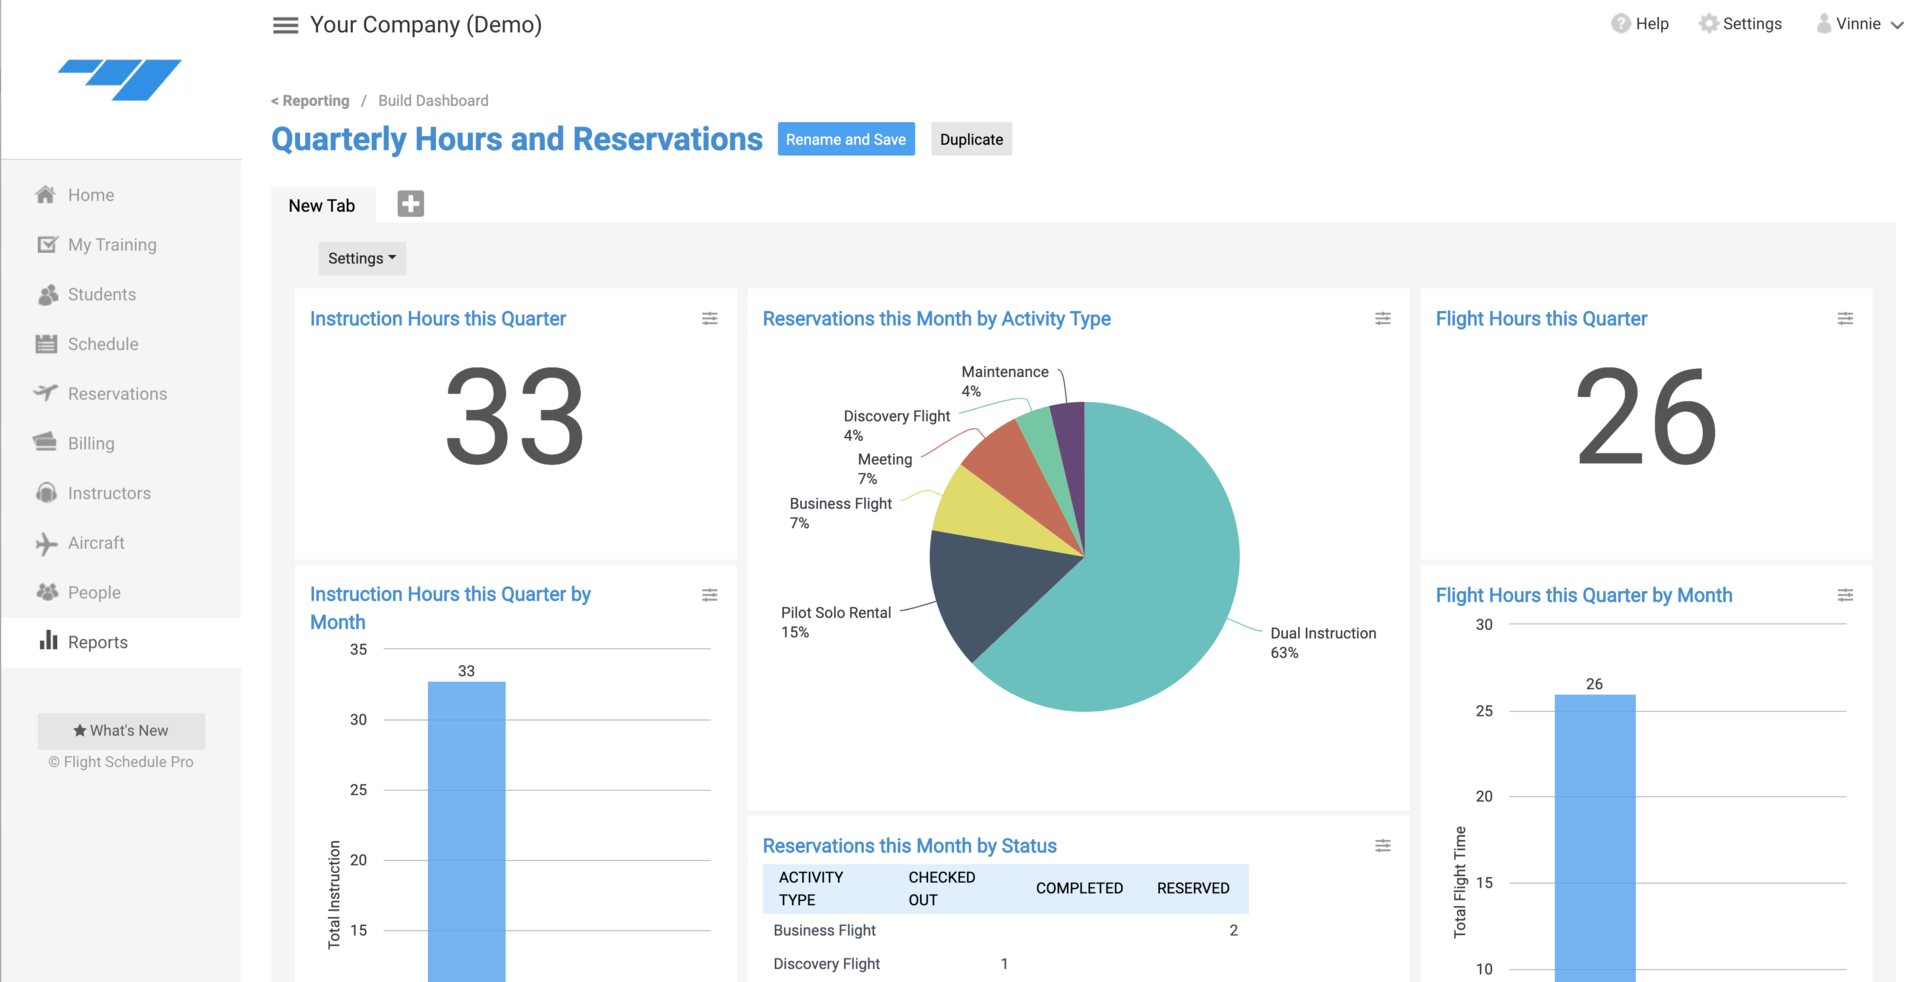1920x982 pixels.
Task: Go back via the Reporting breadcrumb link
Action: pos(311,101)
